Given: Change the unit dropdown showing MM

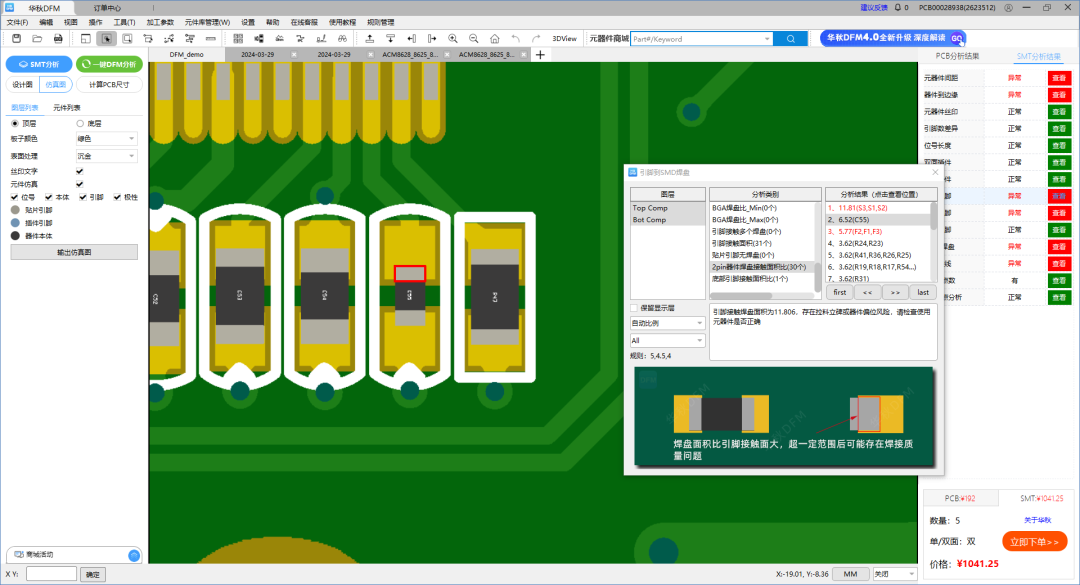Looking at the screenshot, I should pos(850,573).
